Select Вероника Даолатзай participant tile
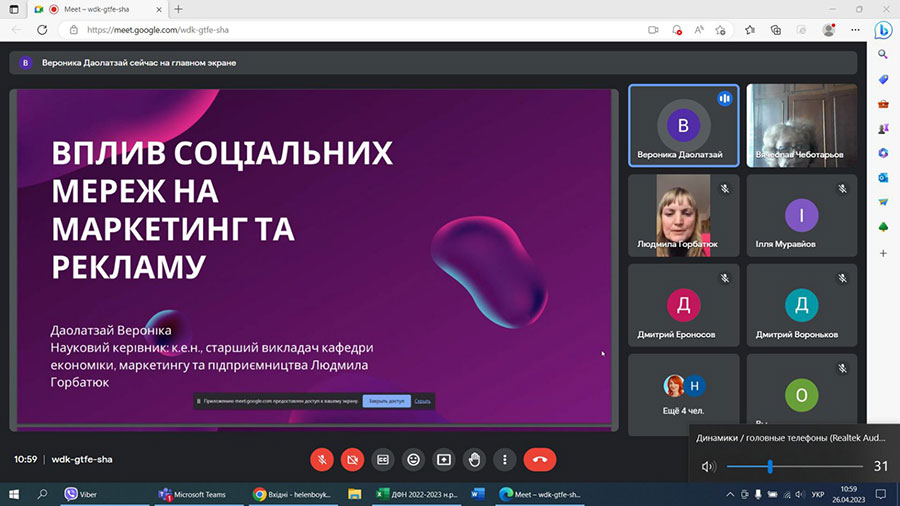The width and height of the screenshot is (900, 506). coord(684,126)
